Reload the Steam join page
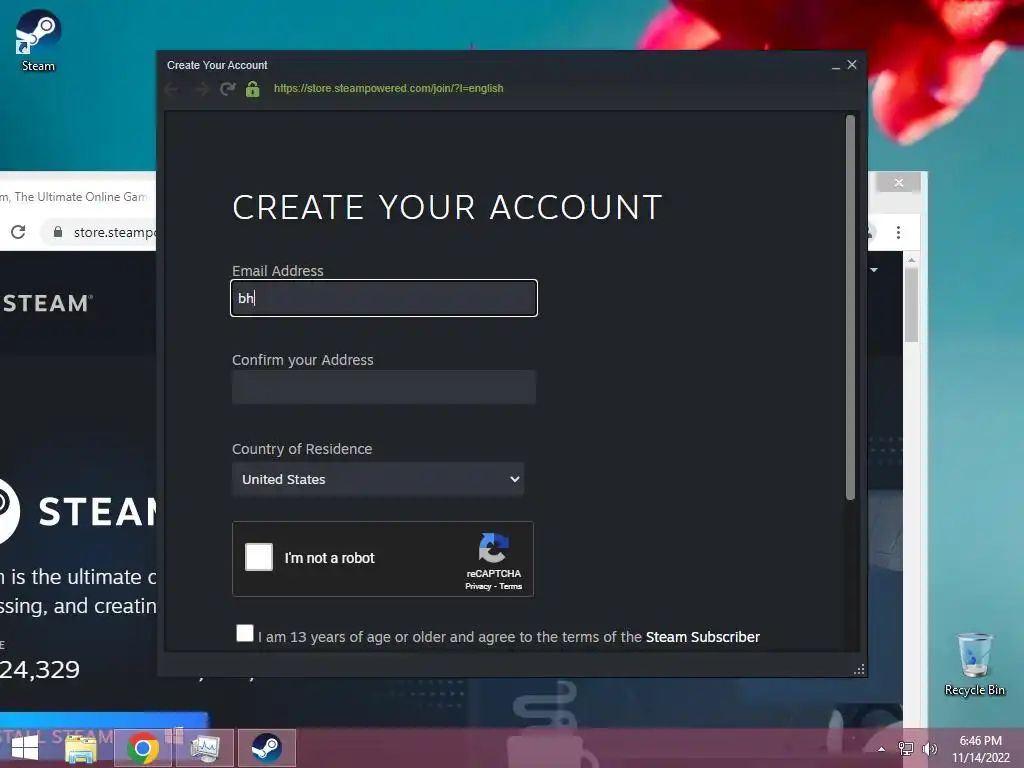The width and height of the screenshot is (1024, 768). pos(227,89)
